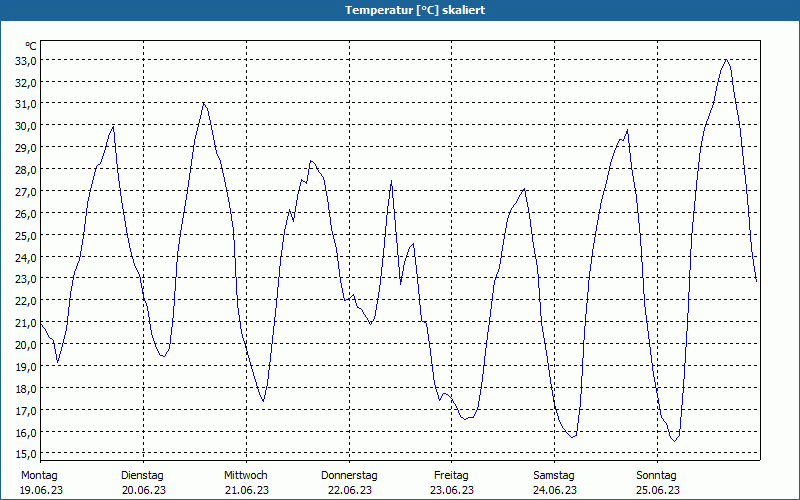
Task: Click the '23,0' y-axis label
Action: (x=26, y=279)
